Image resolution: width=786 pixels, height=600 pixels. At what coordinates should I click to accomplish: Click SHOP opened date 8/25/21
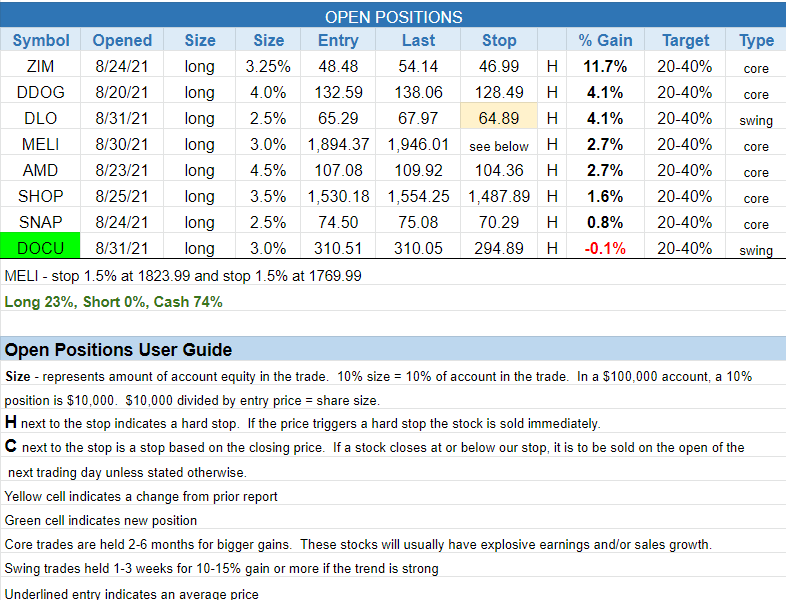coord(122,196)
